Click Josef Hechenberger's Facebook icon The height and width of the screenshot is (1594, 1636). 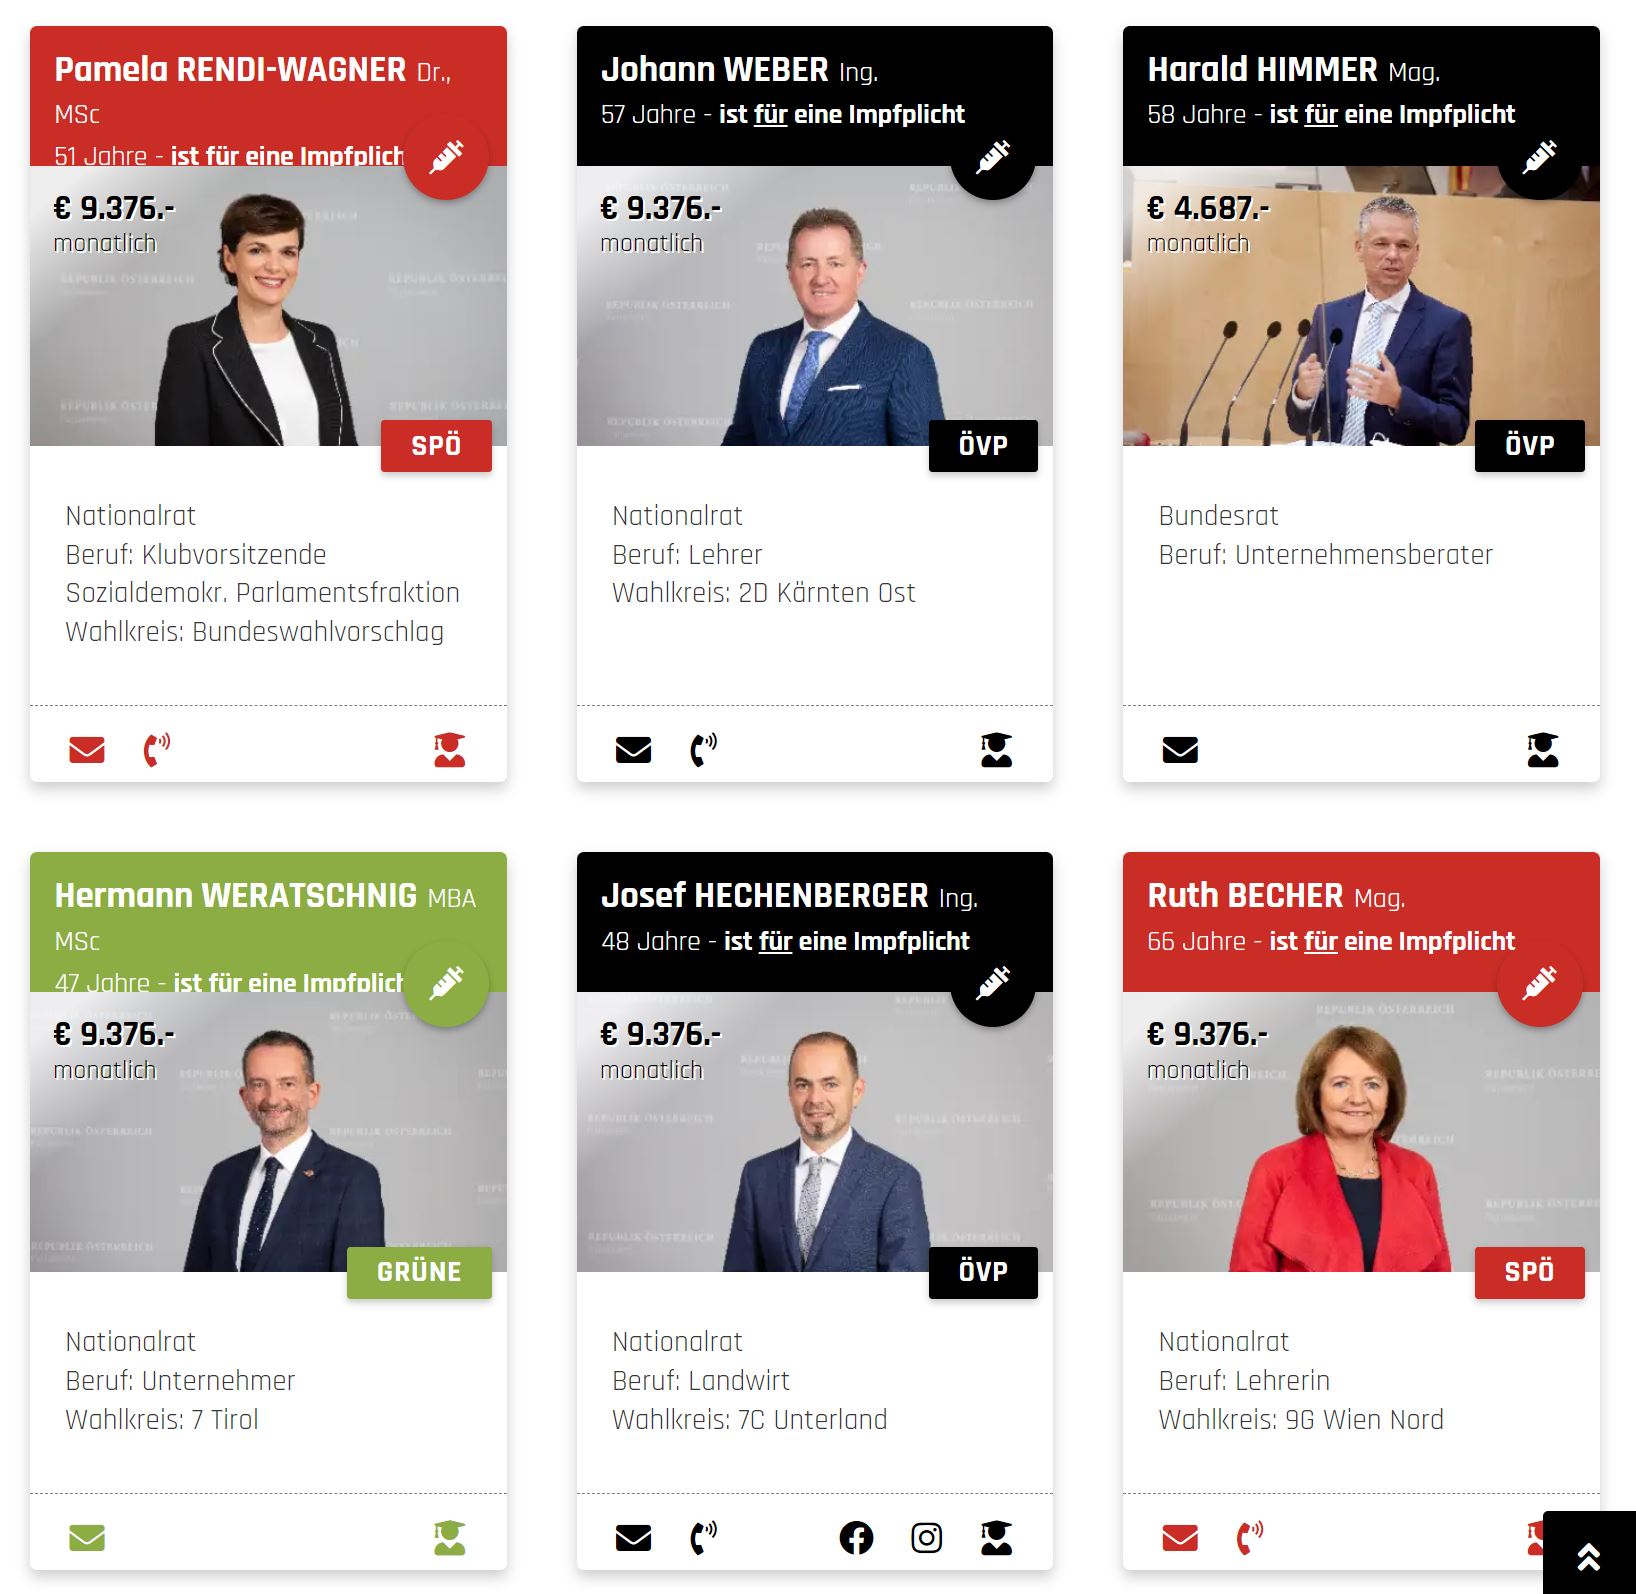(856, 1537)
